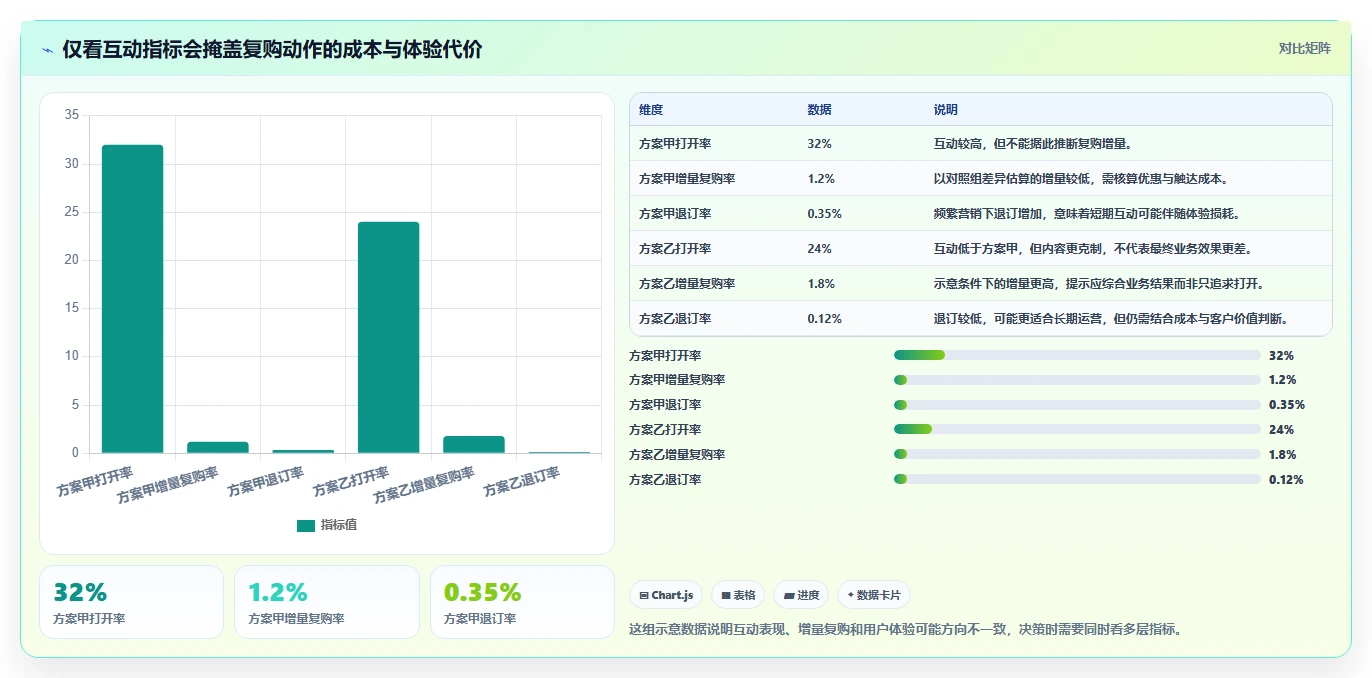Click the bar icon in 进度 chip

coord(789,595)
